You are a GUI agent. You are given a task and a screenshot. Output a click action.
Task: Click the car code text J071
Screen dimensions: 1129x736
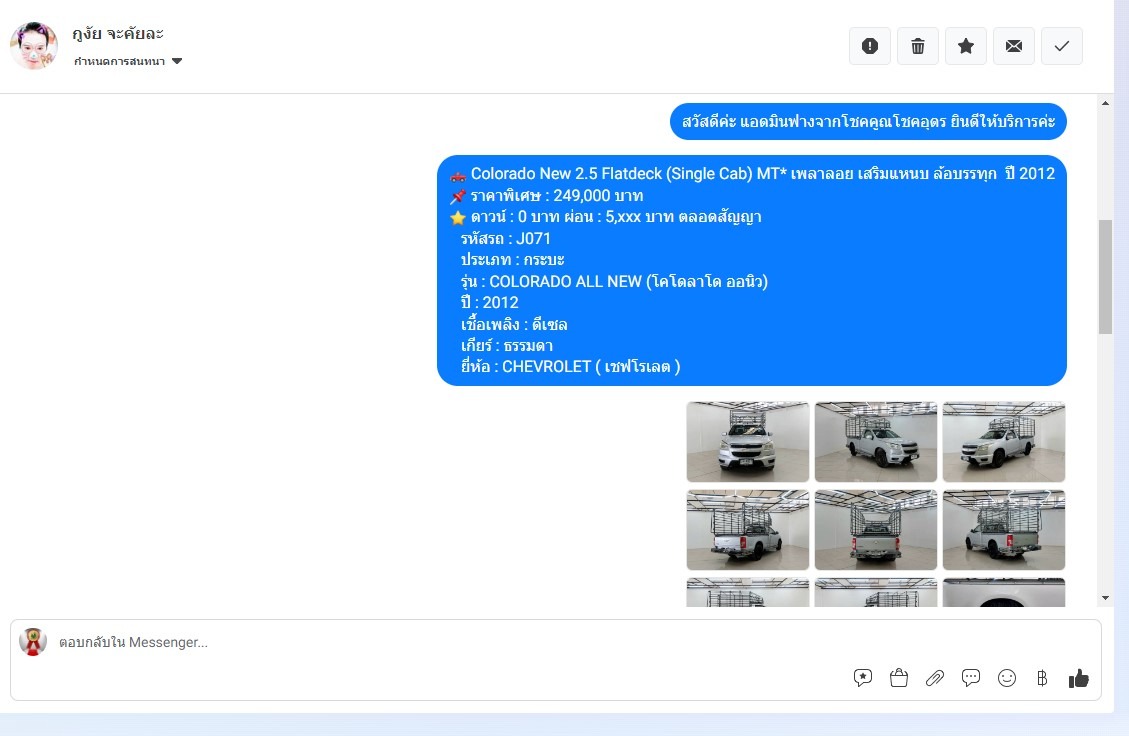pos(533,238)
